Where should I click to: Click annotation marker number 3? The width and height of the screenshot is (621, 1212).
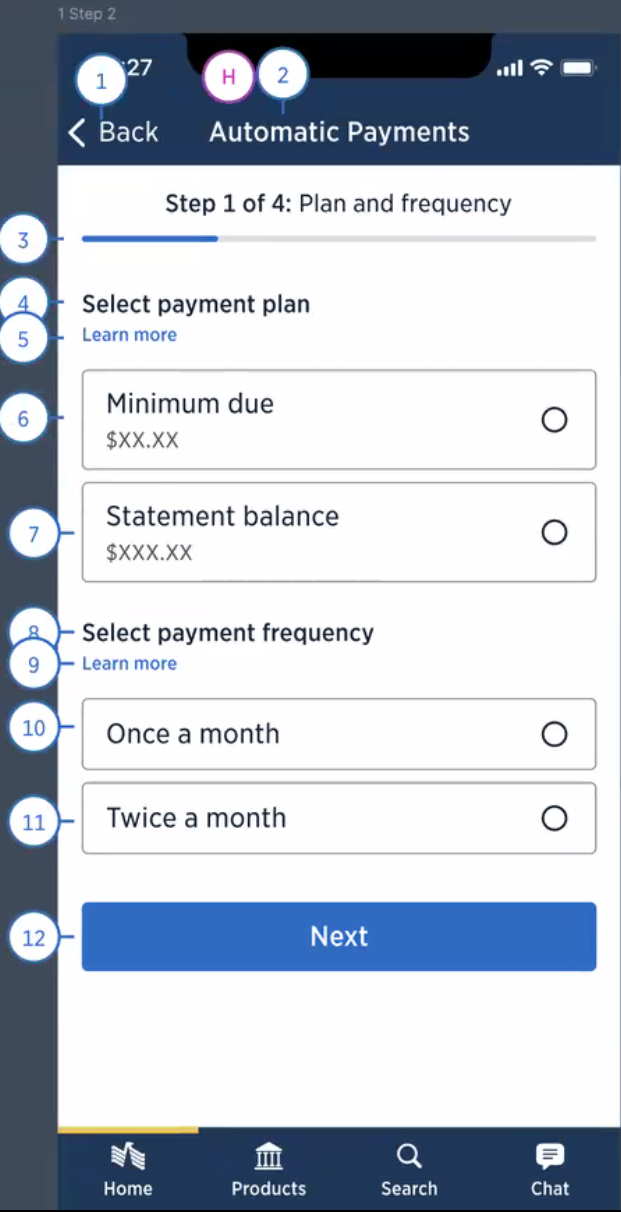point(24,241)
